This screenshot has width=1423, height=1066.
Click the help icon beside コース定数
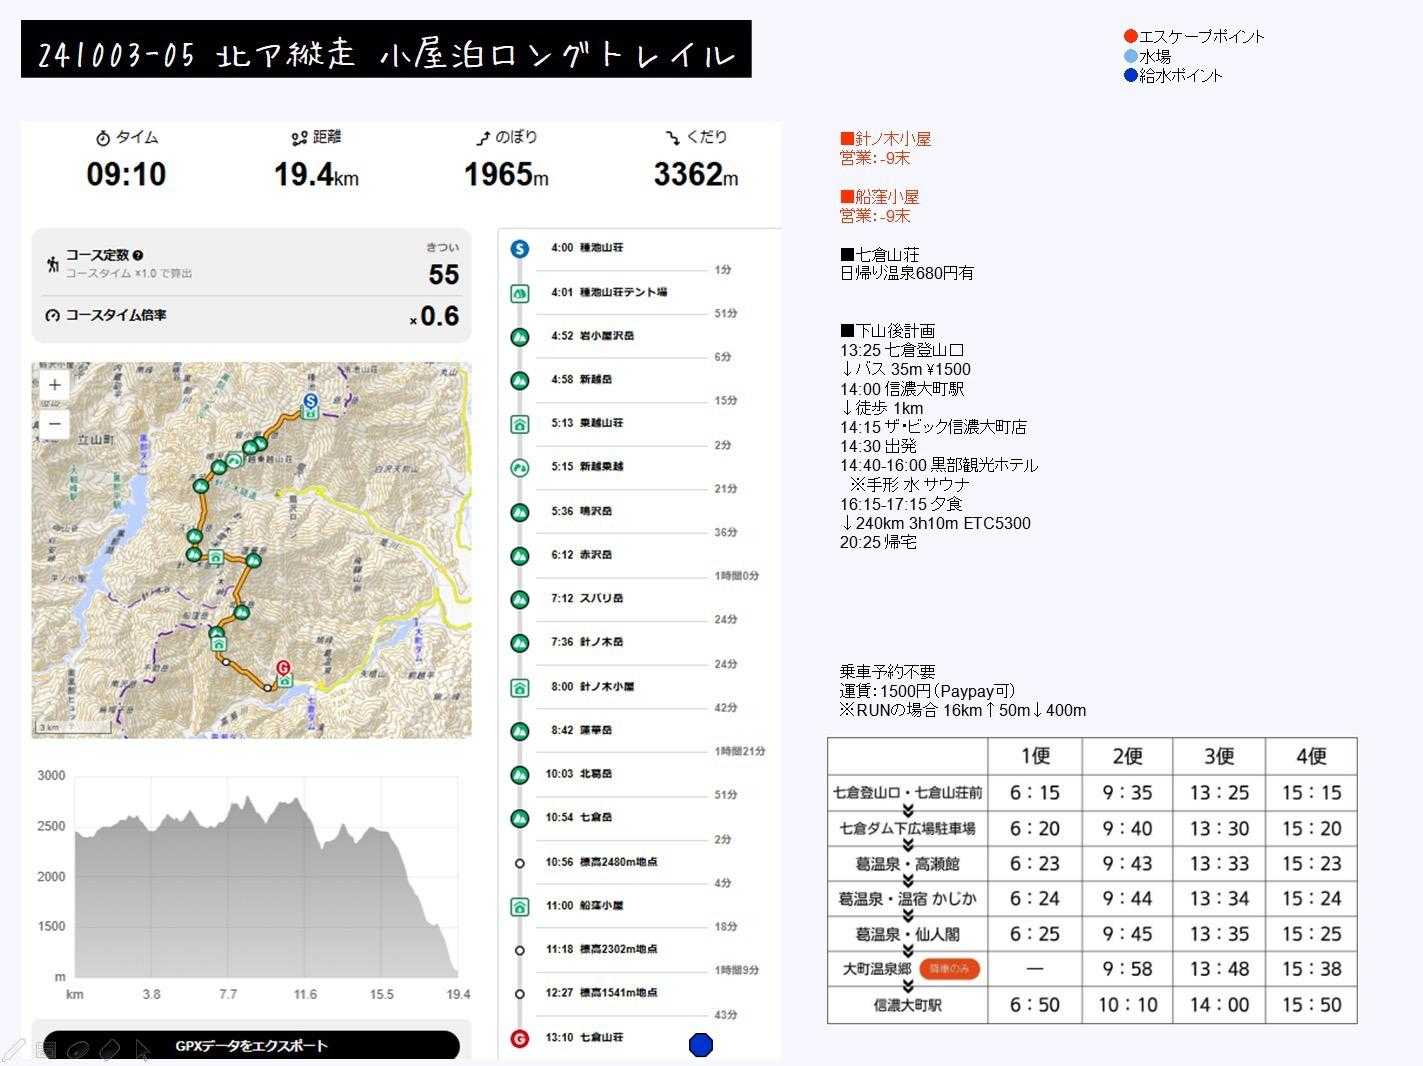click(x=138, y=256)
